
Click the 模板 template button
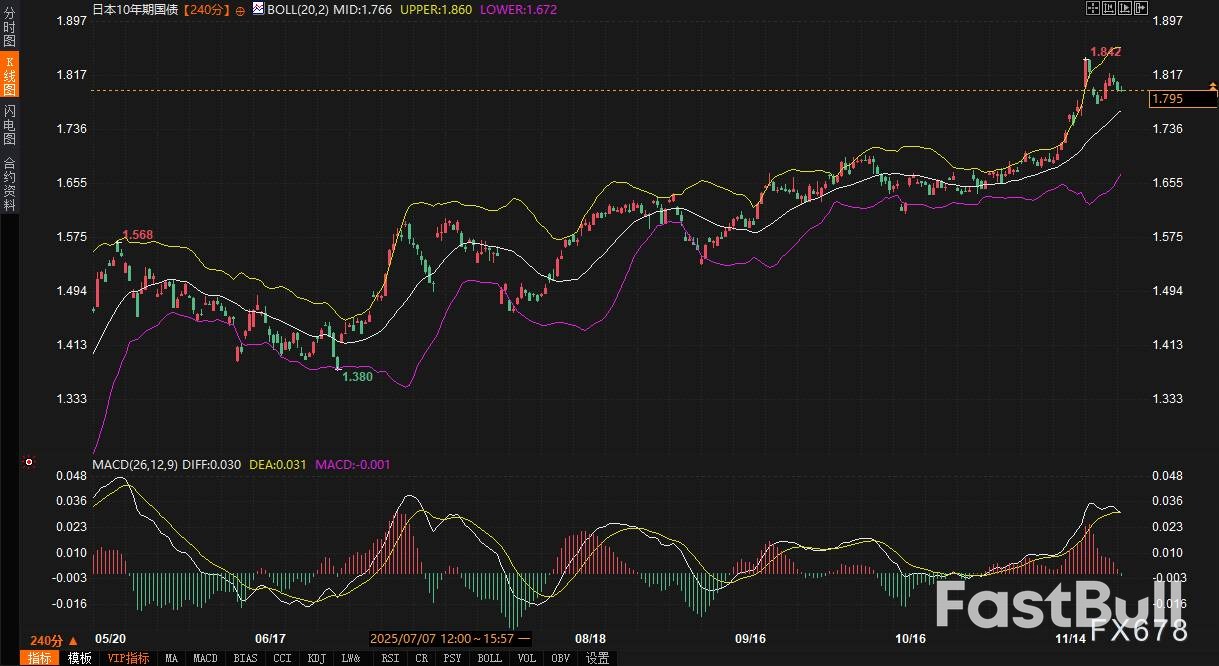(79, 658)
